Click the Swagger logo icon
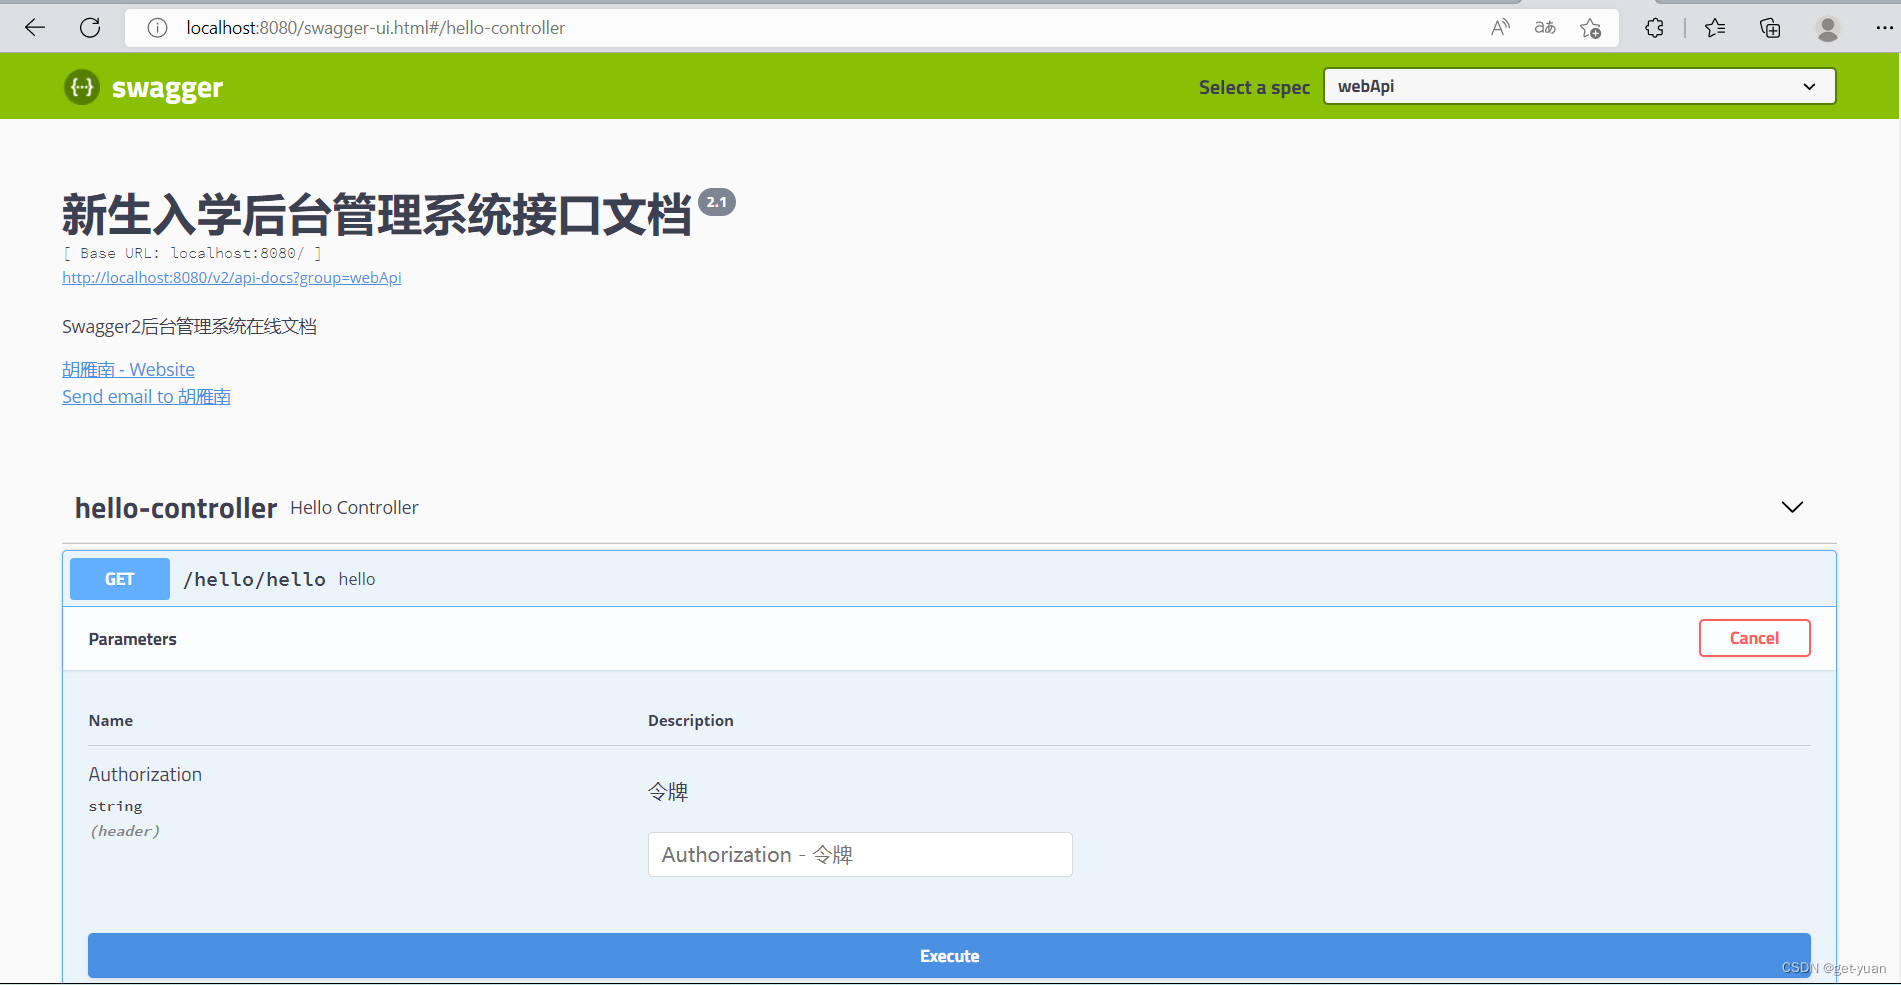 [82, 87]
